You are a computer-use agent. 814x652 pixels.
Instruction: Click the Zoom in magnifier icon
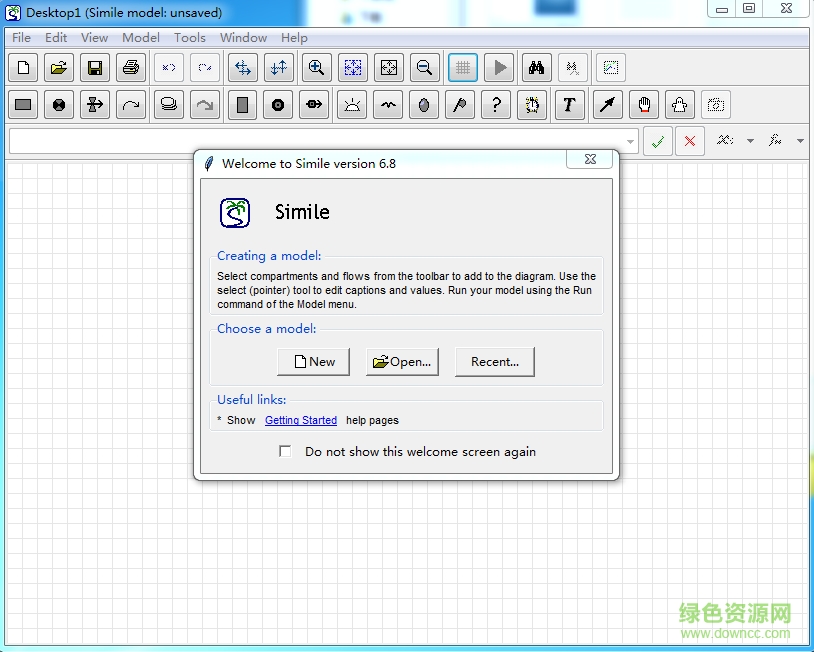(x=316, y=68)
